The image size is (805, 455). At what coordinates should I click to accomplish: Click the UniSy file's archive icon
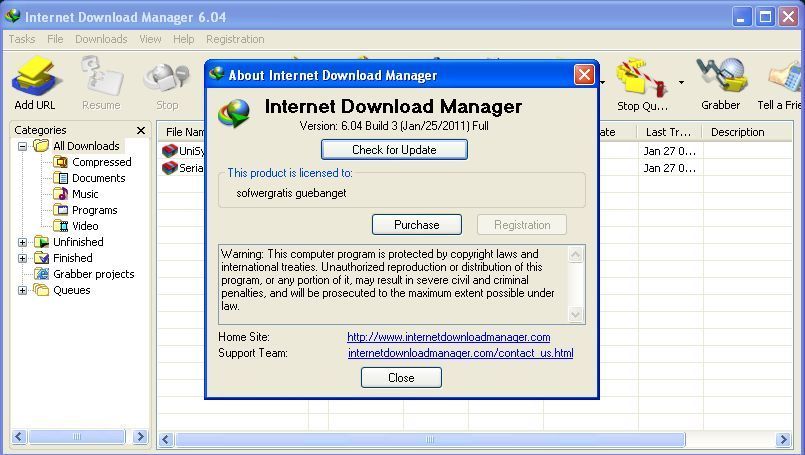pos(169,151)
